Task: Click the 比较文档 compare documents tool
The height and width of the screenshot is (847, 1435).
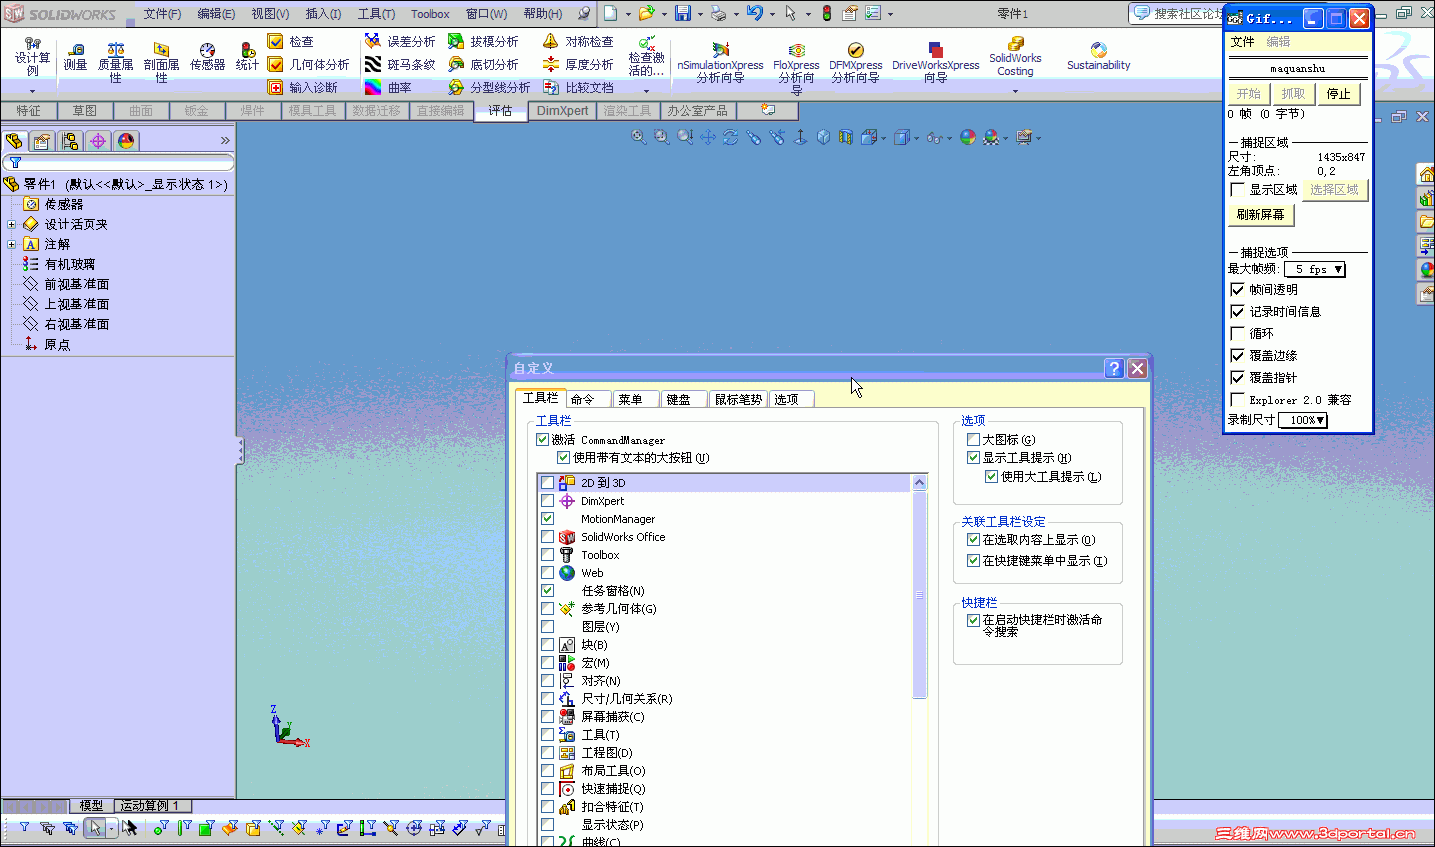Action: (x=577, y=87)
